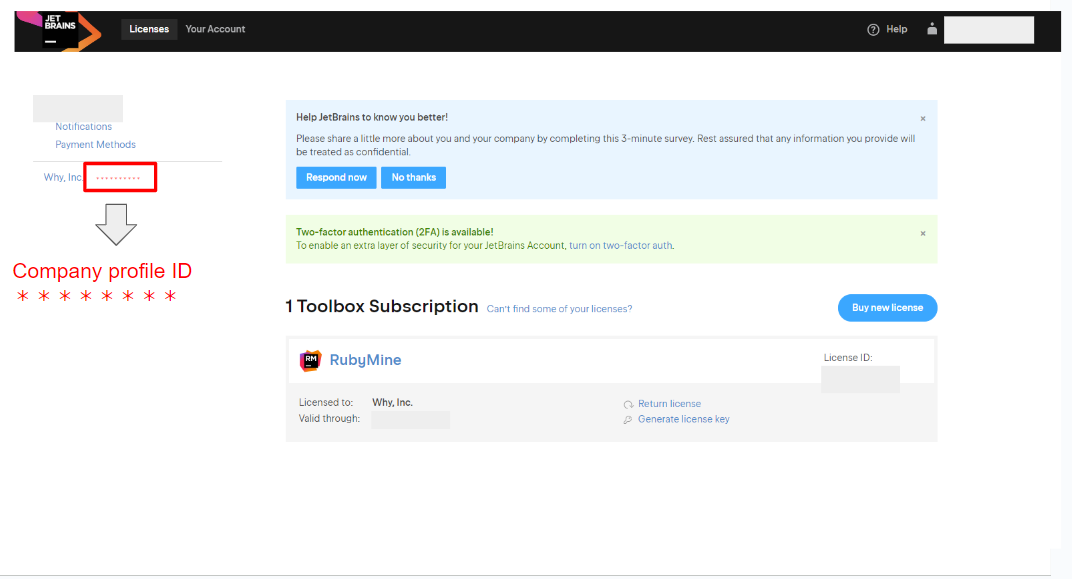Click the Return license link

(x=669, y=404)
